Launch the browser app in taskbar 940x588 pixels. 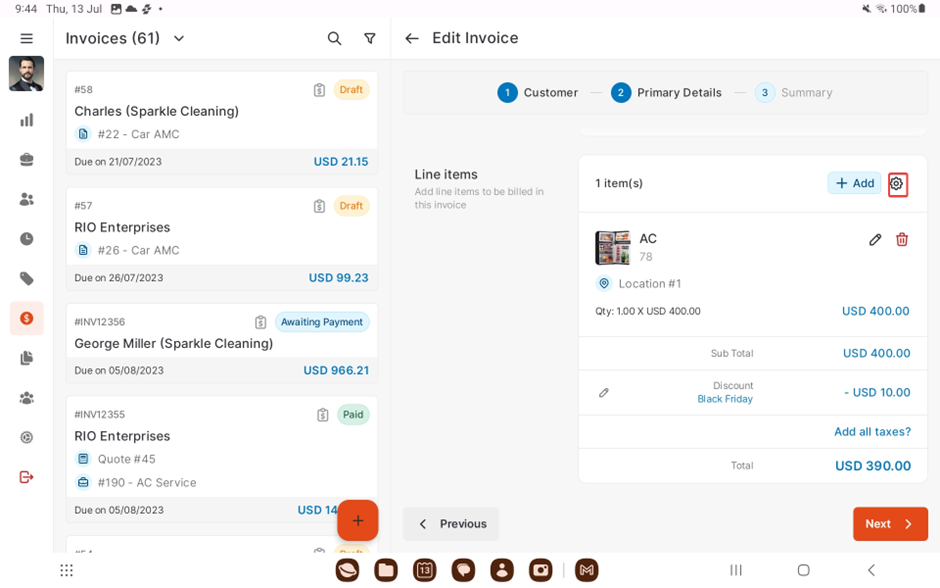pos(348,571)
